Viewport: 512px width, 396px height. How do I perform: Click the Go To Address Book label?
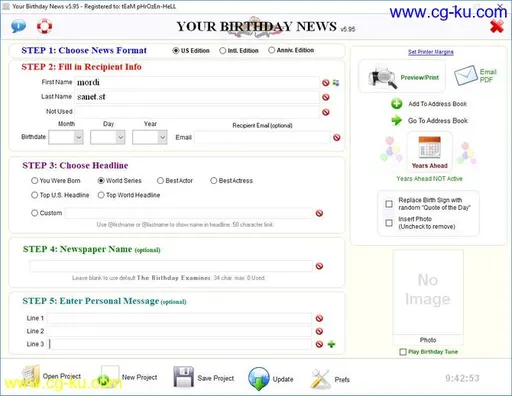438,121
